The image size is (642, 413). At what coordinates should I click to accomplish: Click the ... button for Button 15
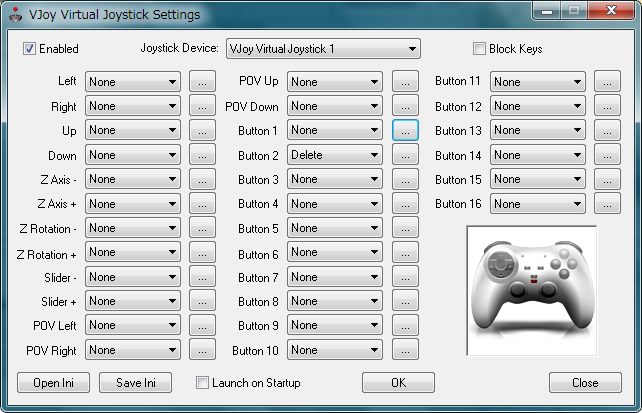click(x=607, y=179)
